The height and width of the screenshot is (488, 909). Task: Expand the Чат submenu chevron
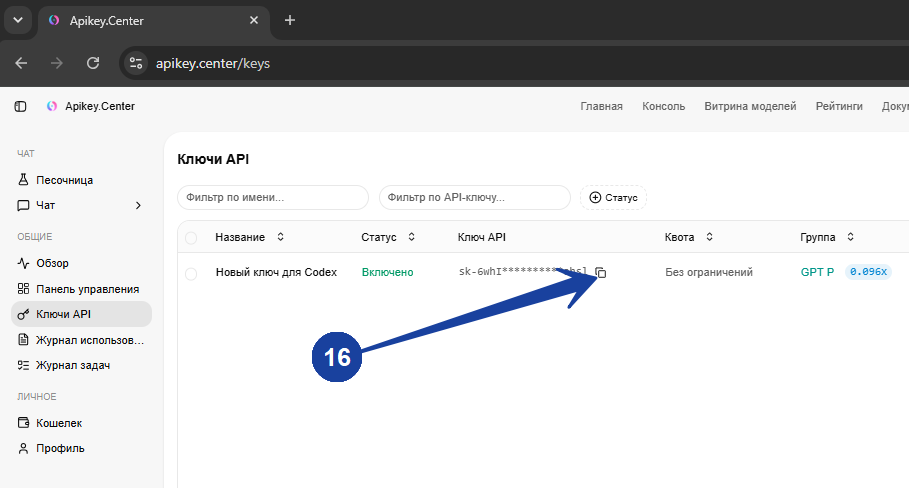click(x=138, y=206)
